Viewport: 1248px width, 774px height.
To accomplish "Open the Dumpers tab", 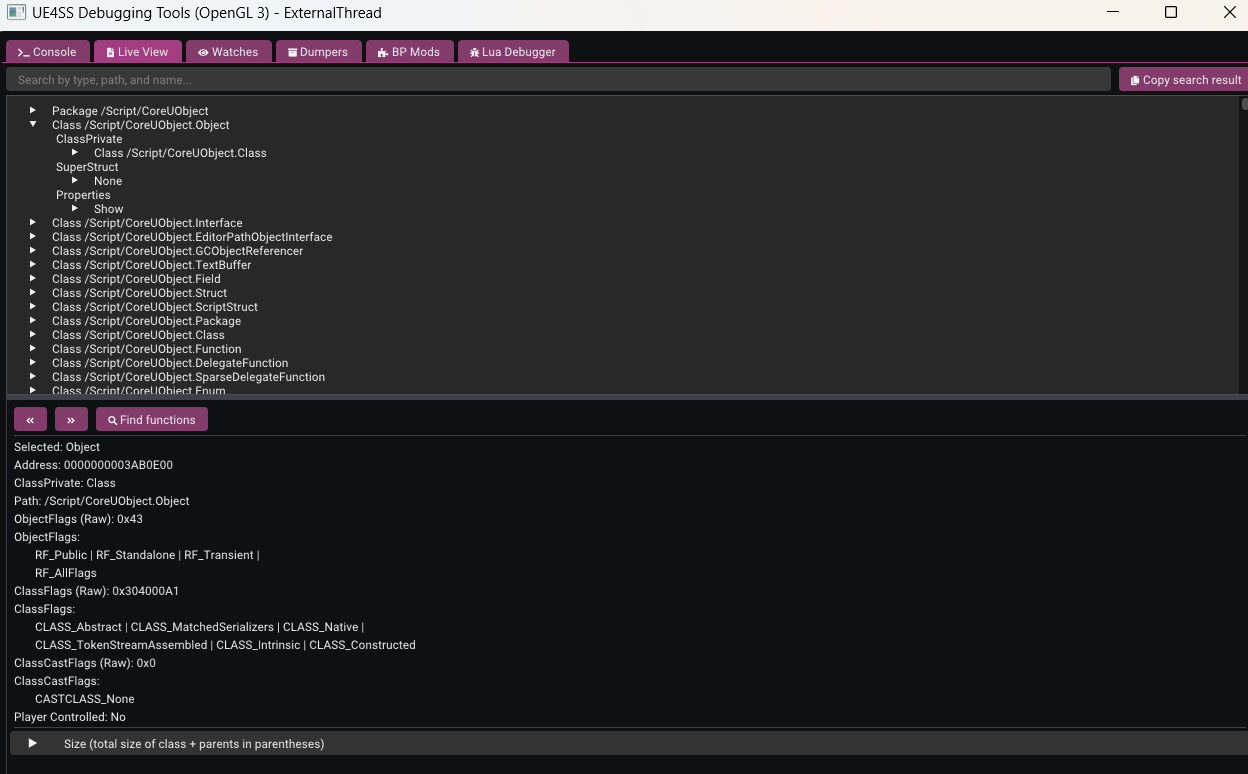I will point(318,52).
